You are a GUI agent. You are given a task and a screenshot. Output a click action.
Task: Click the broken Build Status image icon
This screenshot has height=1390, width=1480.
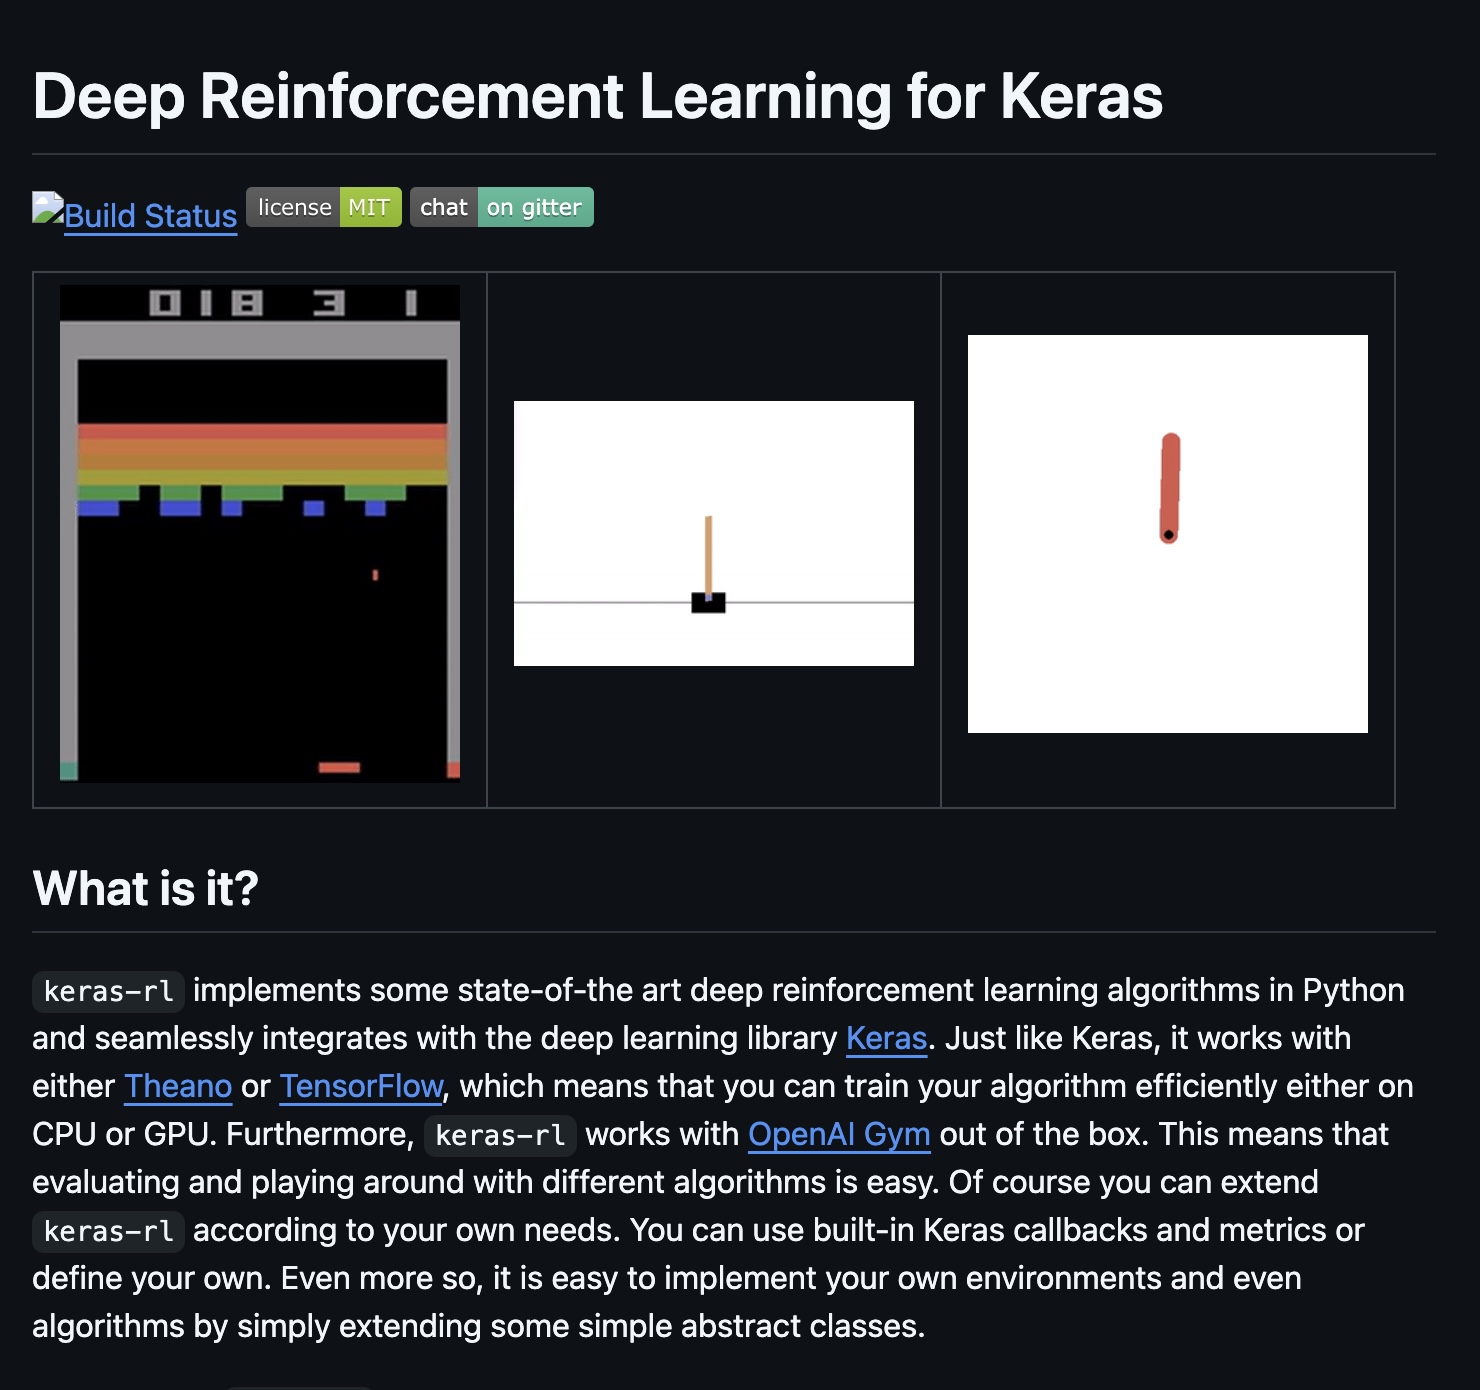coord(46,207)
